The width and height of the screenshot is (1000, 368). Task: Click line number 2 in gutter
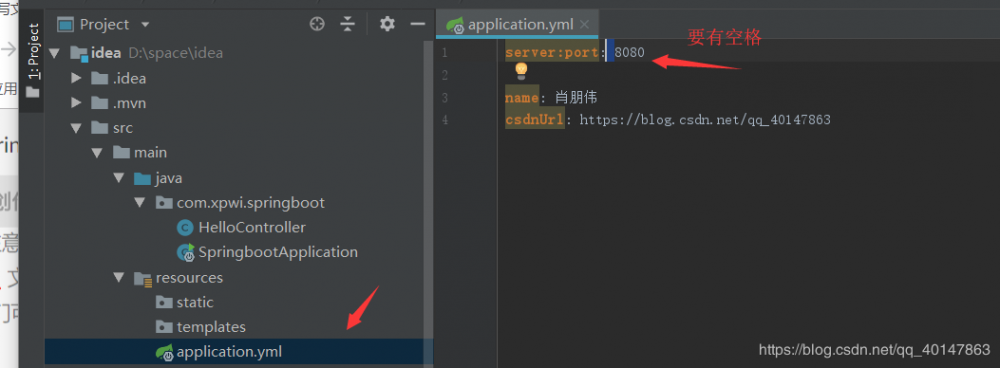coord(445,75)
